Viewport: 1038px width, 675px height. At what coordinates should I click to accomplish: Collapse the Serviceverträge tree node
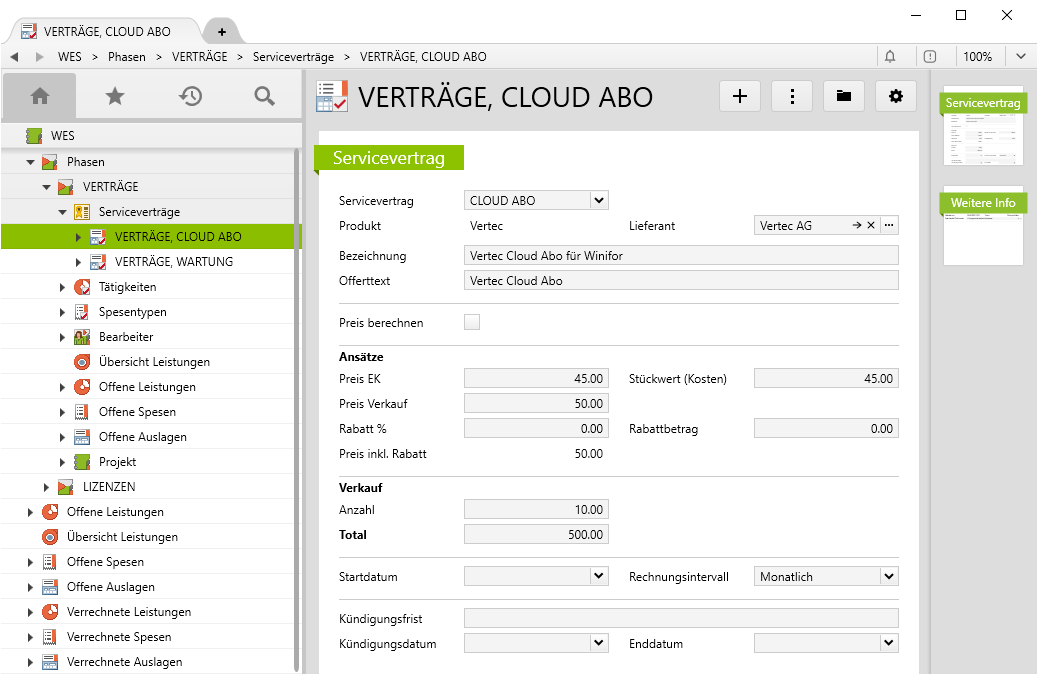point(63,212)
